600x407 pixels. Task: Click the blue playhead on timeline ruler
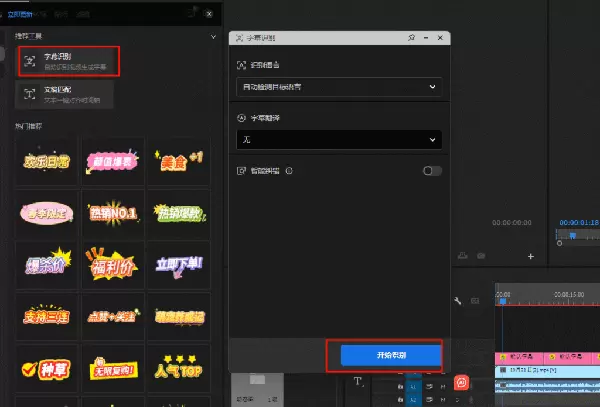click(x=504, y=303)
